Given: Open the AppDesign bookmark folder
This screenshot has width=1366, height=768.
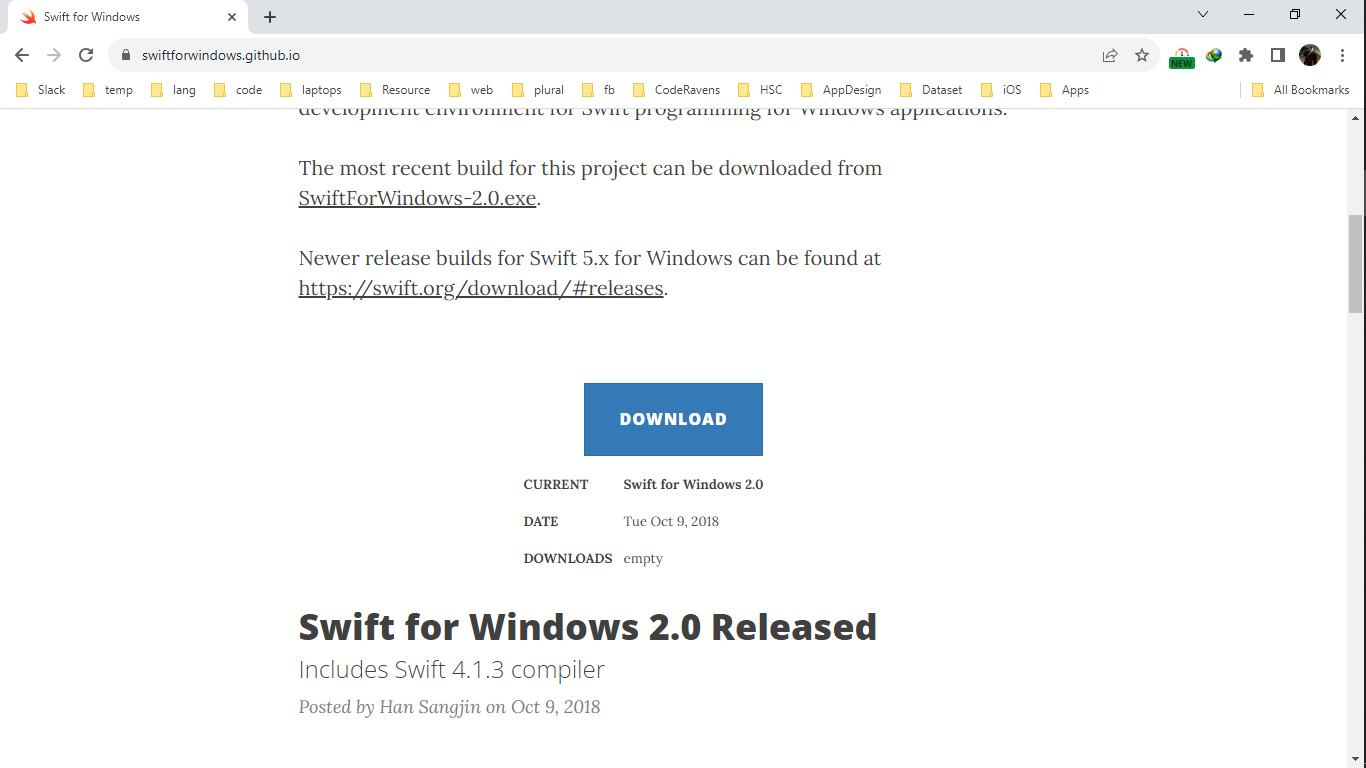Looking at the screenshot, I should click(841, 90).
